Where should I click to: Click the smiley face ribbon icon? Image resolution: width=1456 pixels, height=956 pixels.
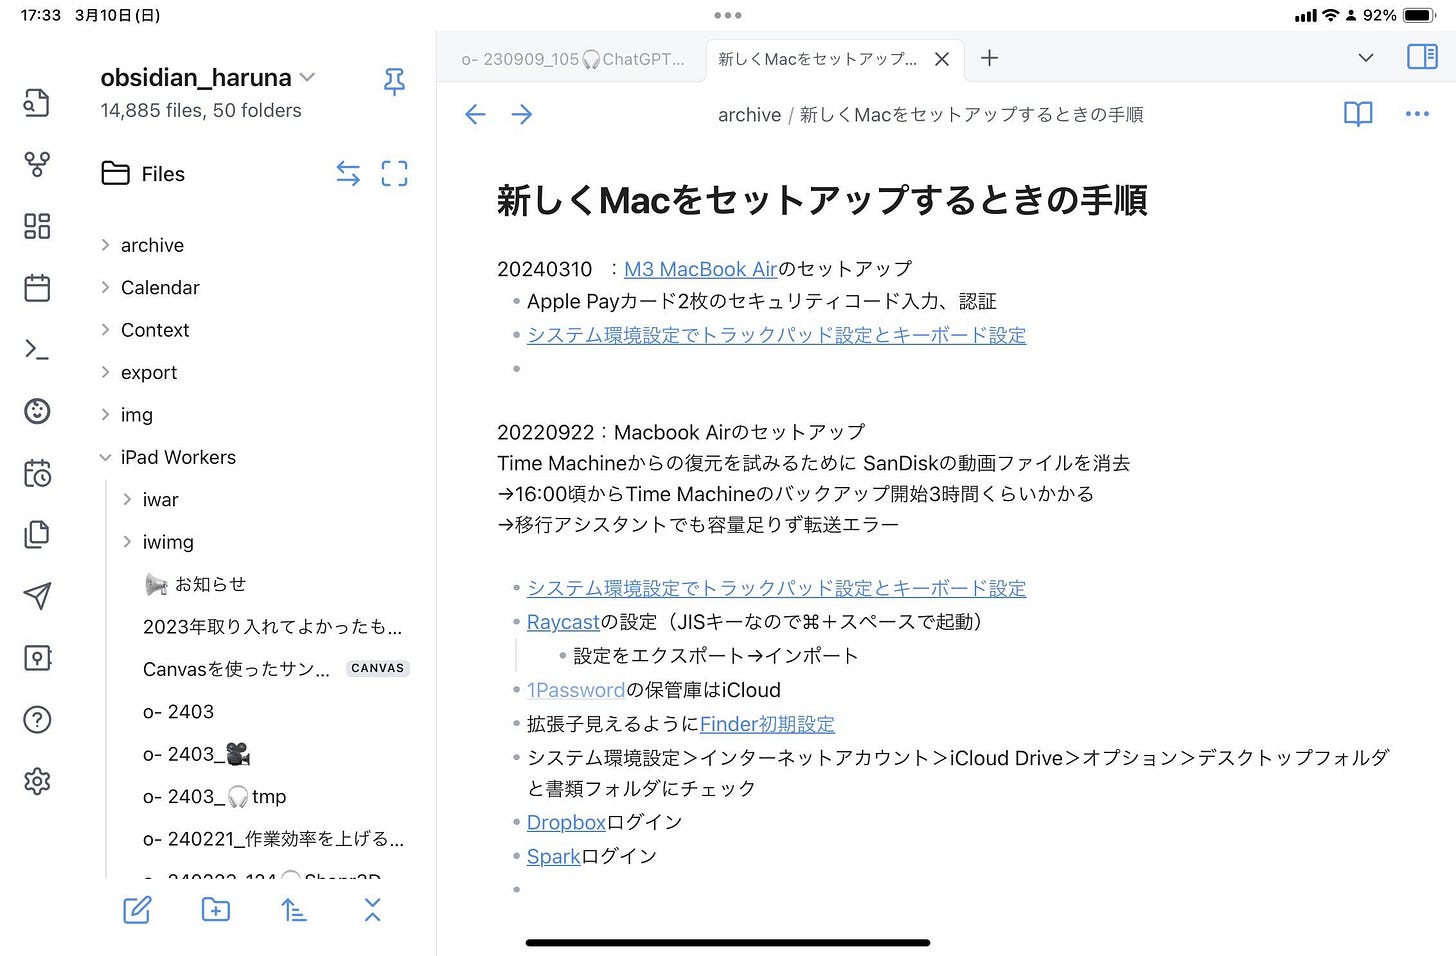(37, 411)
